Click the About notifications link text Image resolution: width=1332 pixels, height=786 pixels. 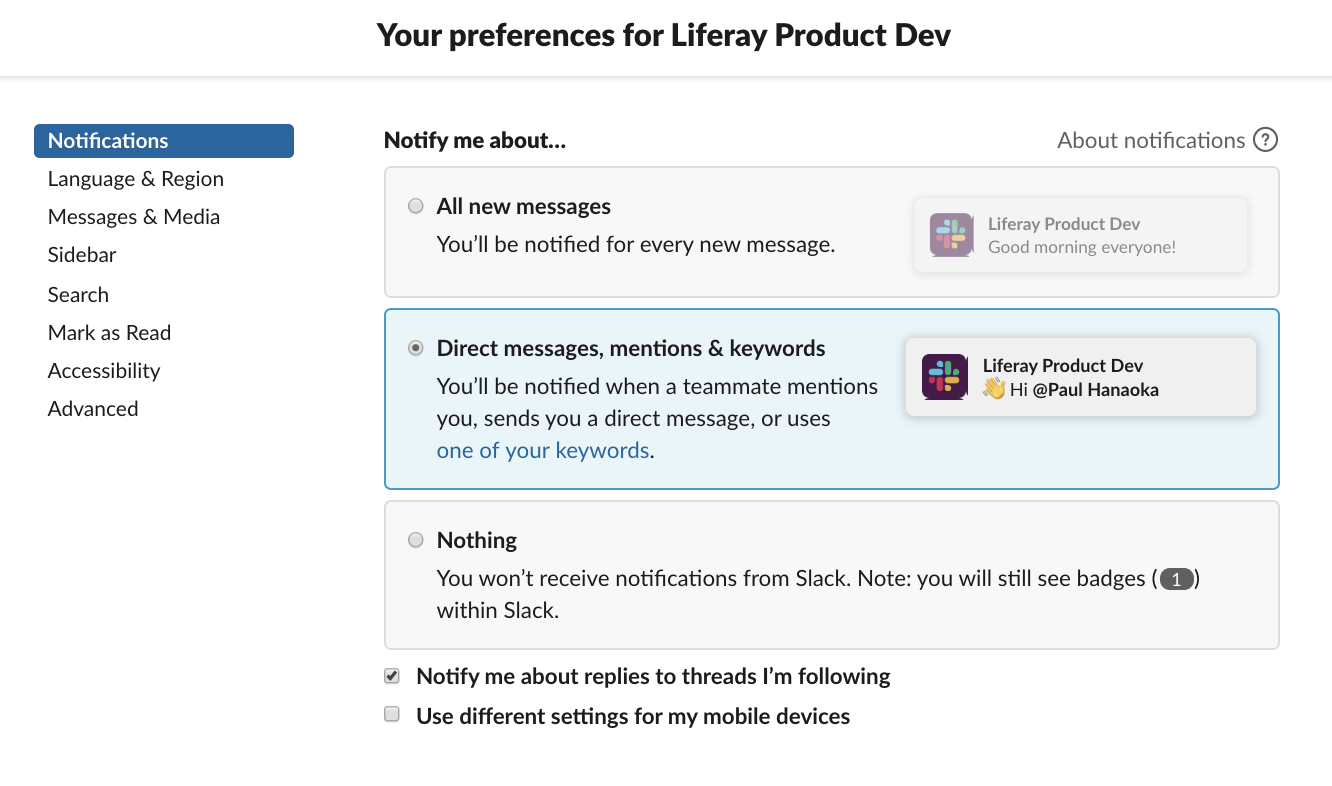pos(1150,140)
